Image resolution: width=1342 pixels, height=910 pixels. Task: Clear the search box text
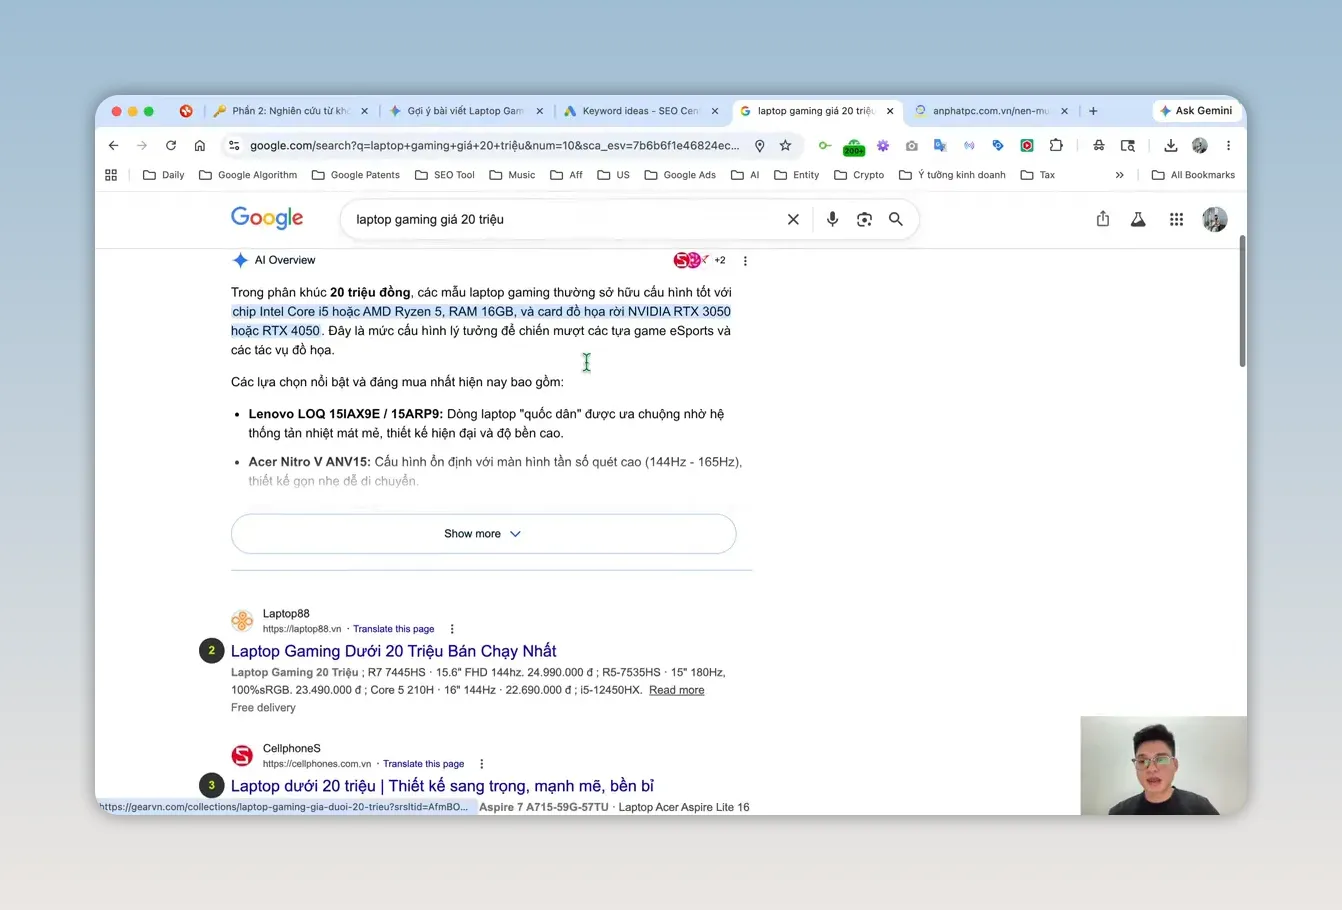pyautogui.click(x=793, y=219)
